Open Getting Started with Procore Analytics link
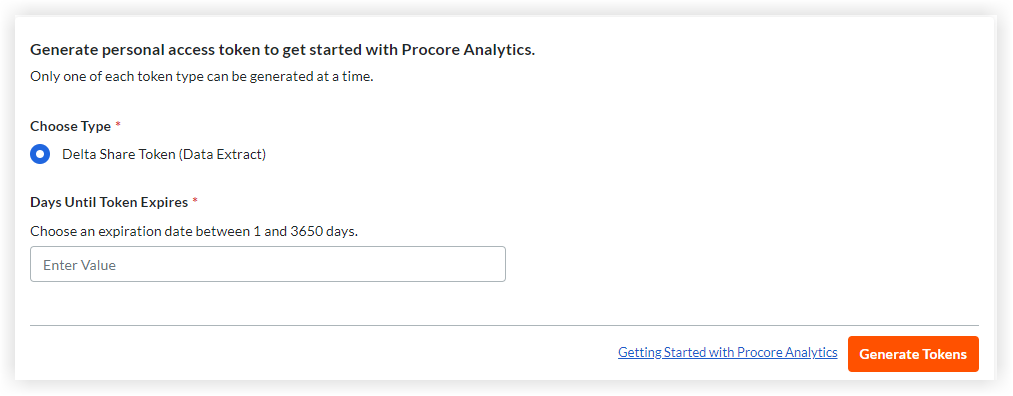This screenshot has height=396, width=1013. click(x=727, y=353)
